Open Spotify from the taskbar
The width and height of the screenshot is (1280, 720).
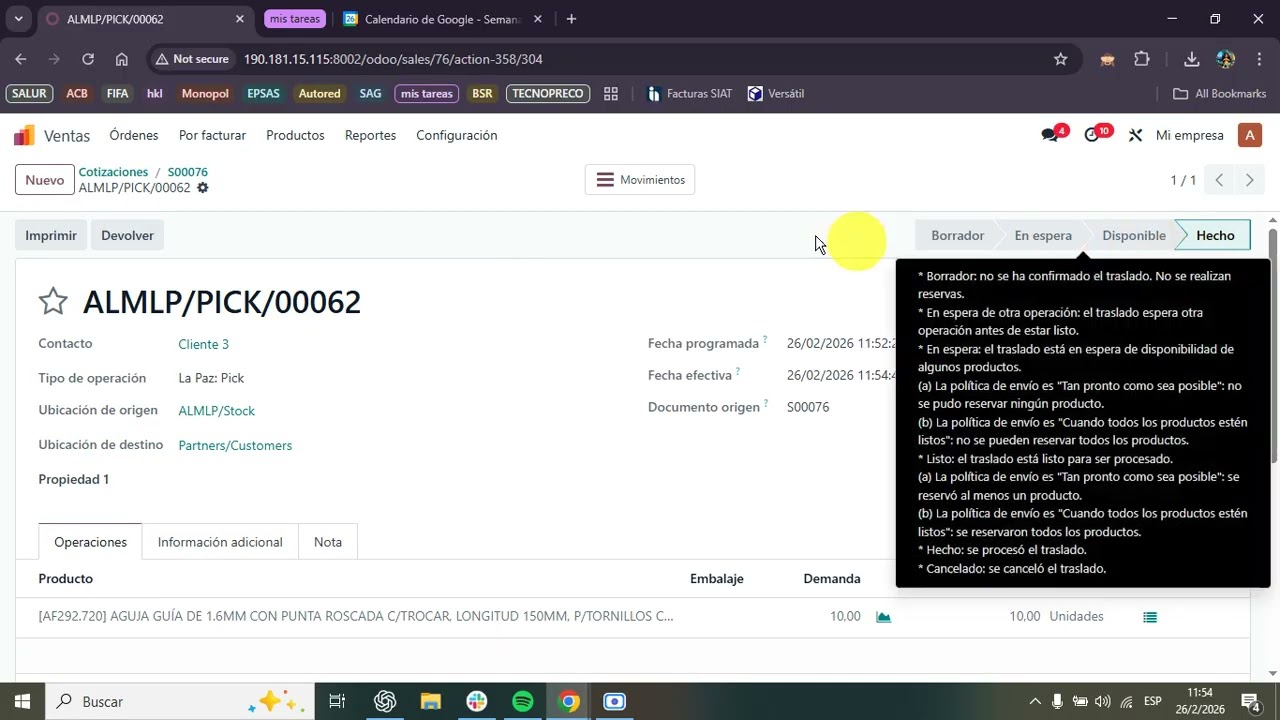[523, 701]
